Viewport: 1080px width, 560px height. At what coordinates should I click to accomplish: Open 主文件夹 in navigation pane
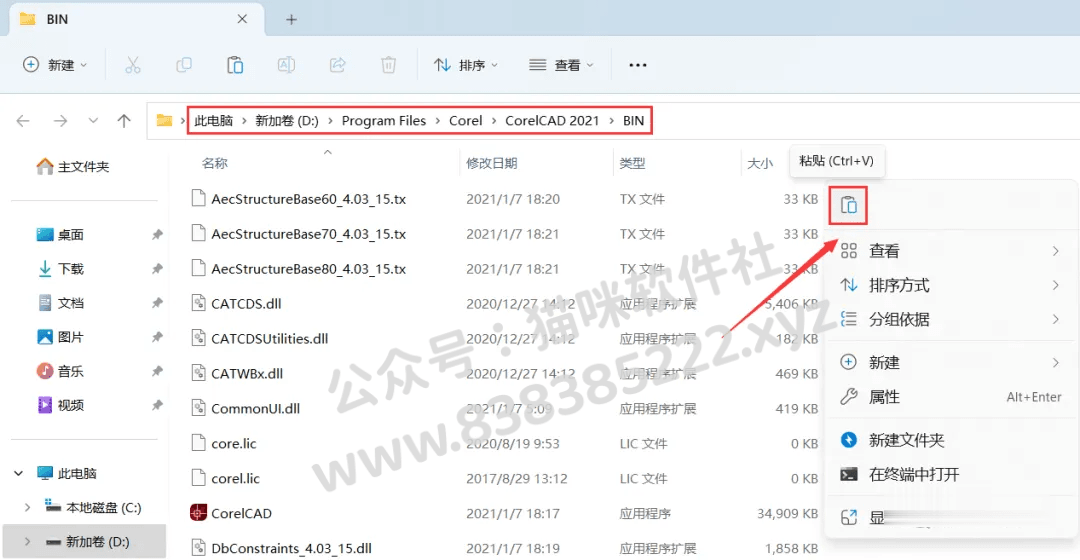click(73, 167)
